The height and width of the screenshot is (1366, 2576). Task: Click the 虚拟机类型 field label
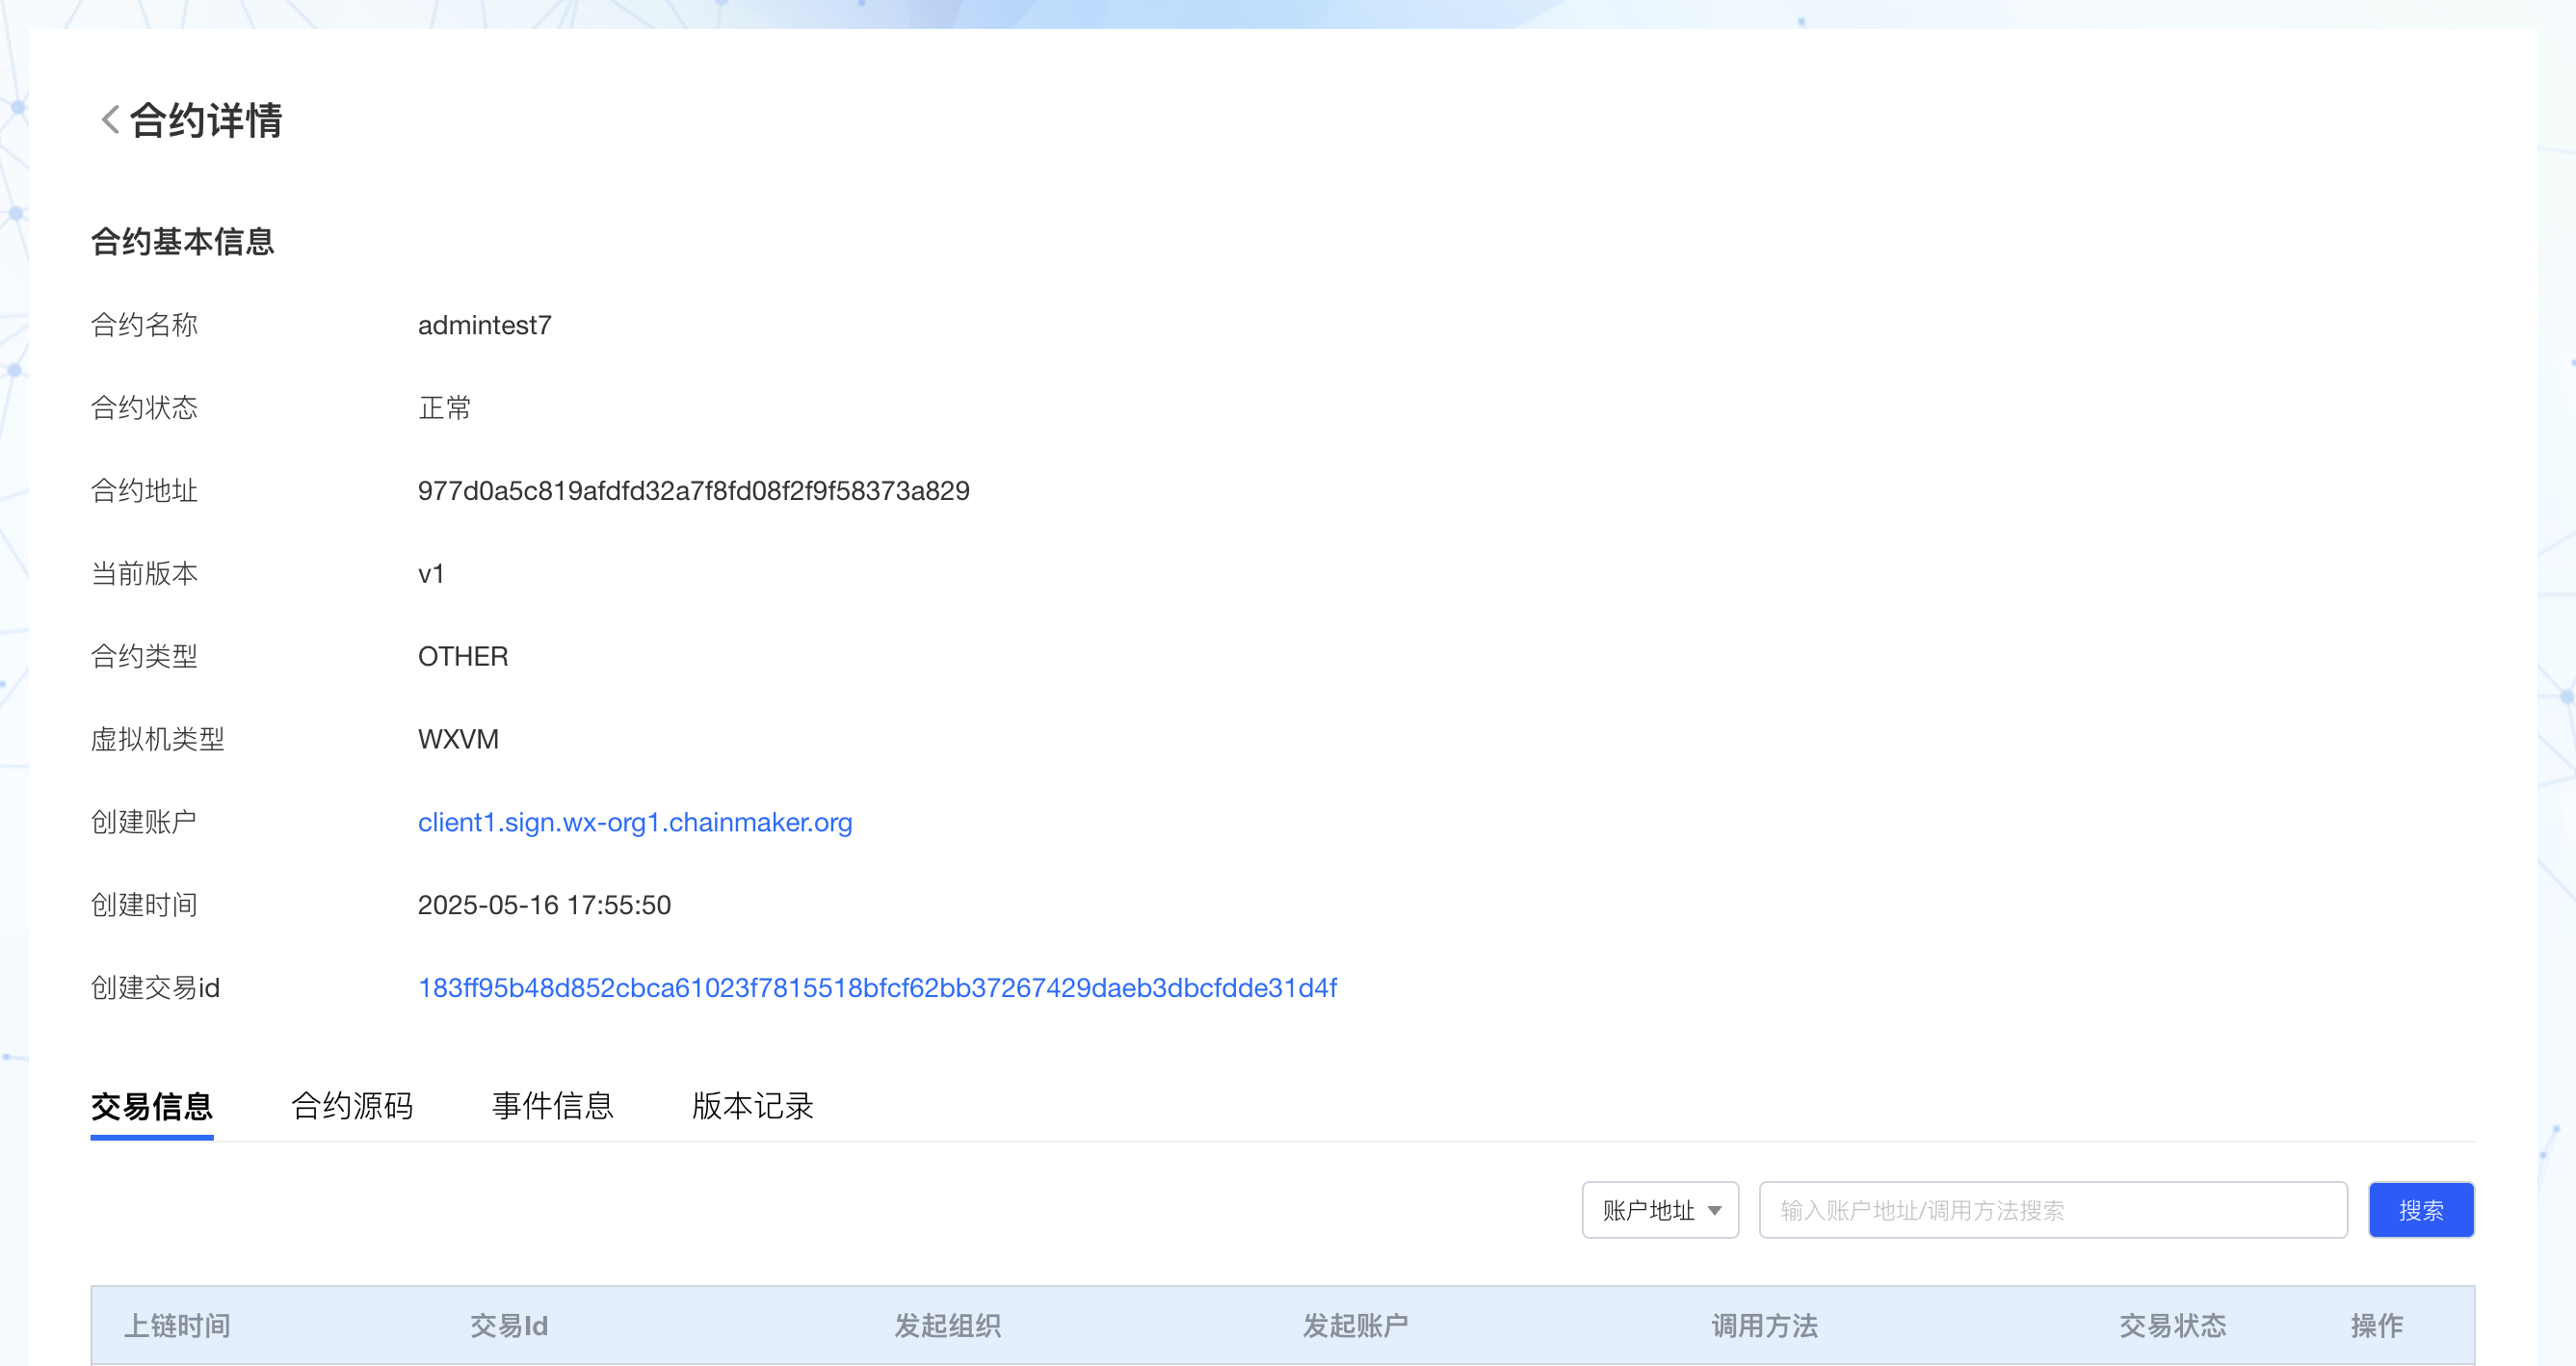(157, 740)
